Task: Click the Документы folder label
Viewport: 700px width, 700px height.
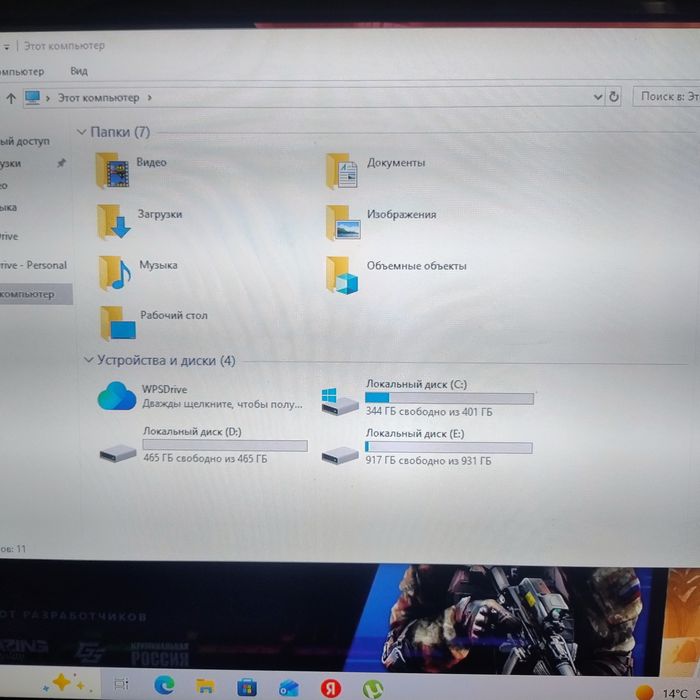Action: coord(396,163)
